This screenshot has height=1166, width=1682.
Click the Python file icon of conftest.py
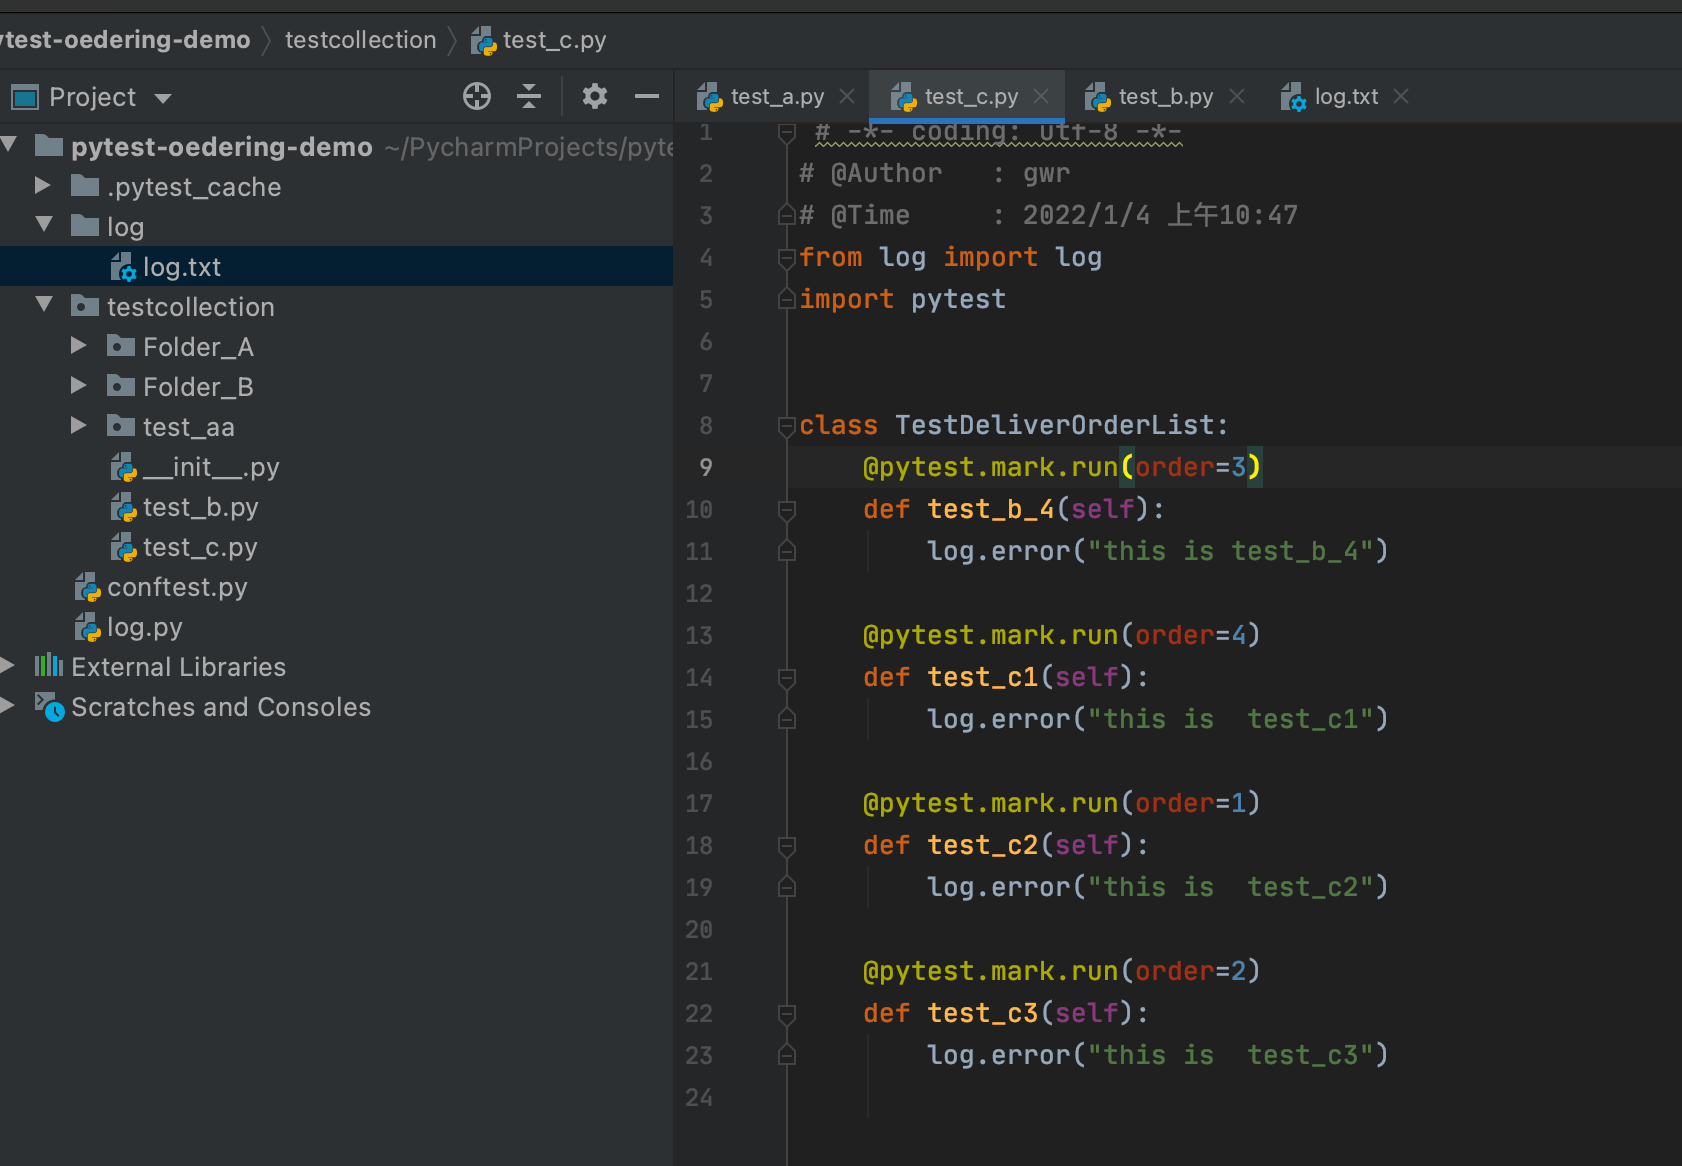point(88,587)
